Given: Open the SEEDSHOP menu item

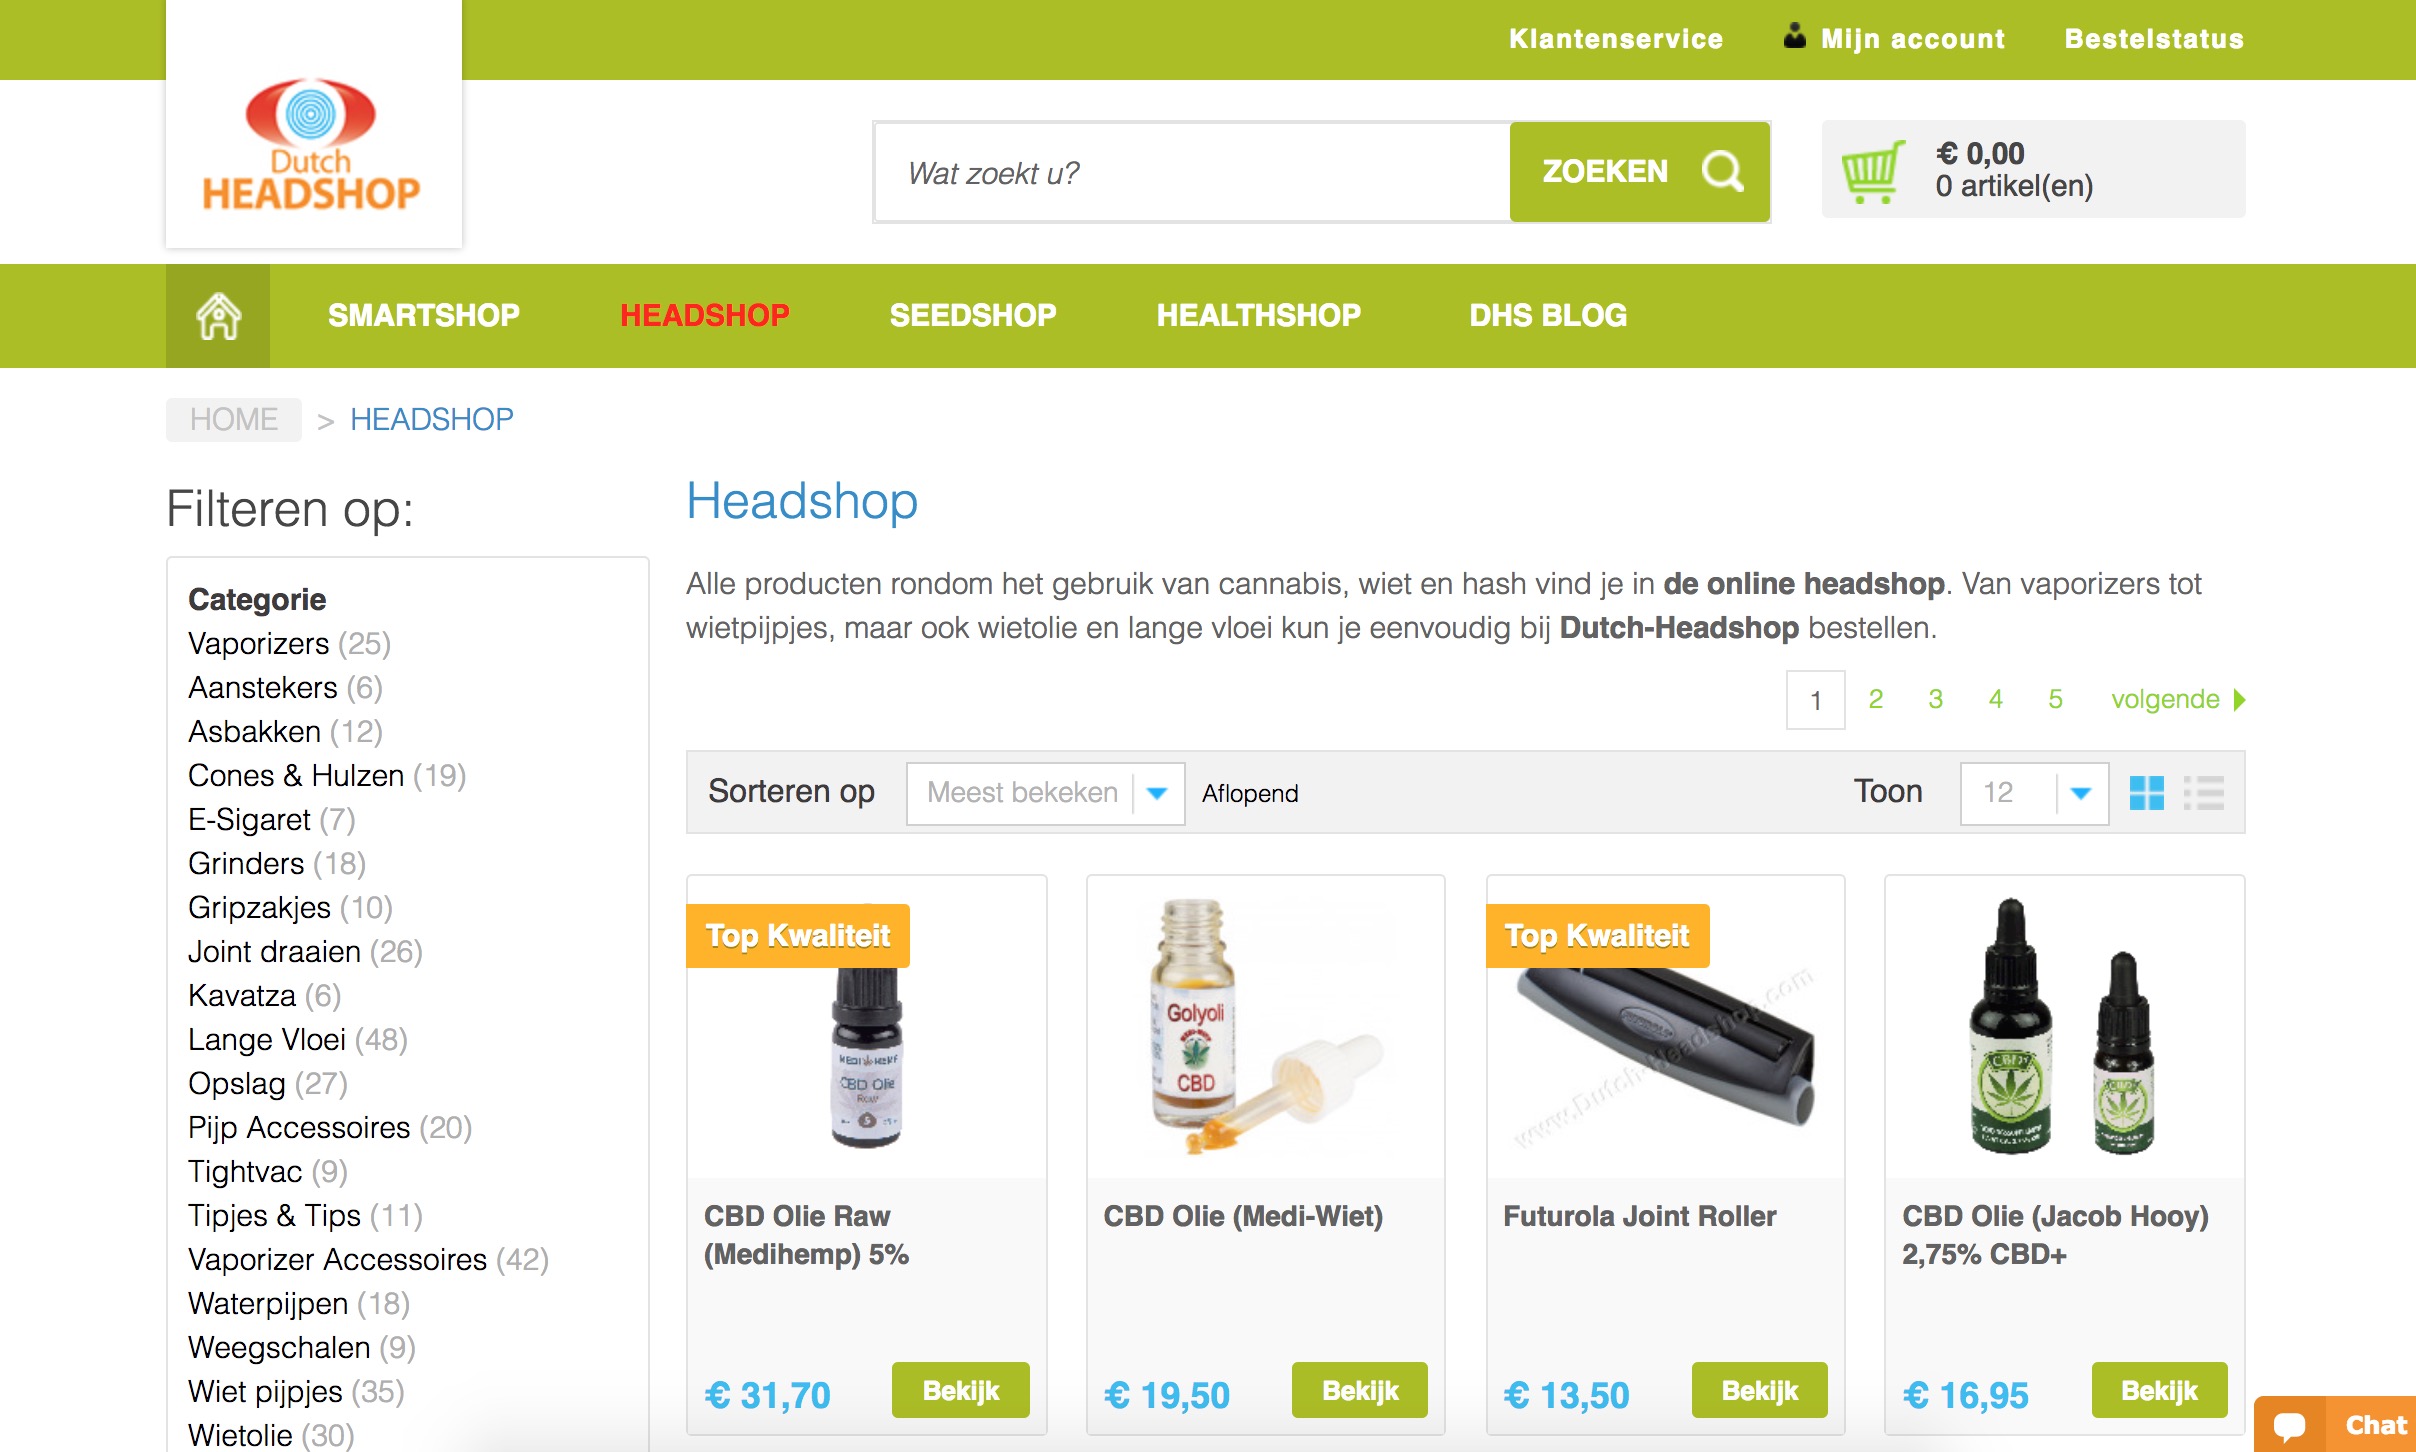Looking at the screenshot, I should tap(973, 316).
